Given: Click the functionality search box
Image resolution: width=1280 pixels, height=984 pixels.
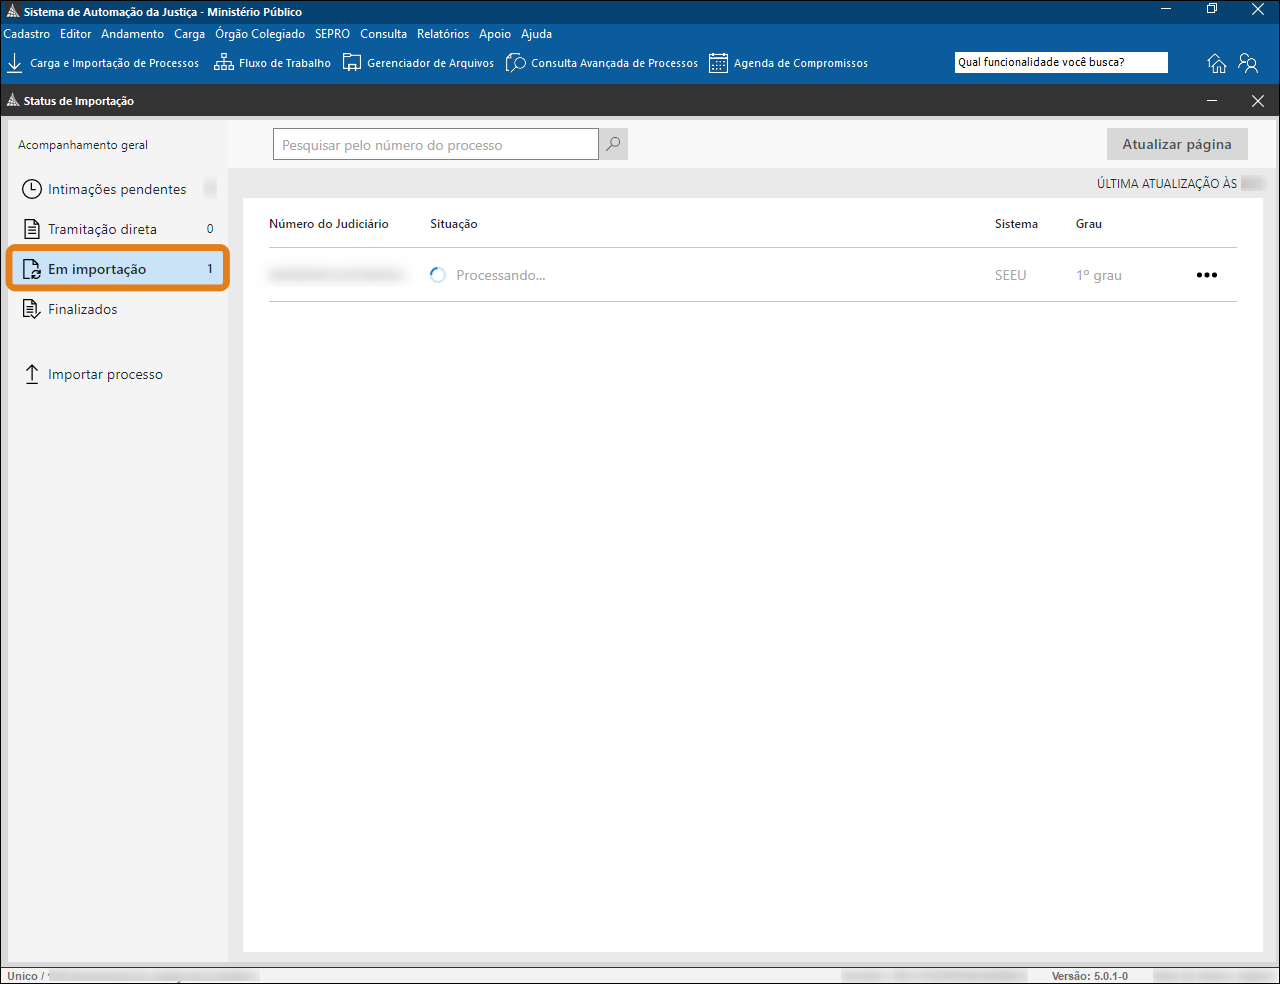Looking at the screenshot, I should click(x=1060, y=62).
